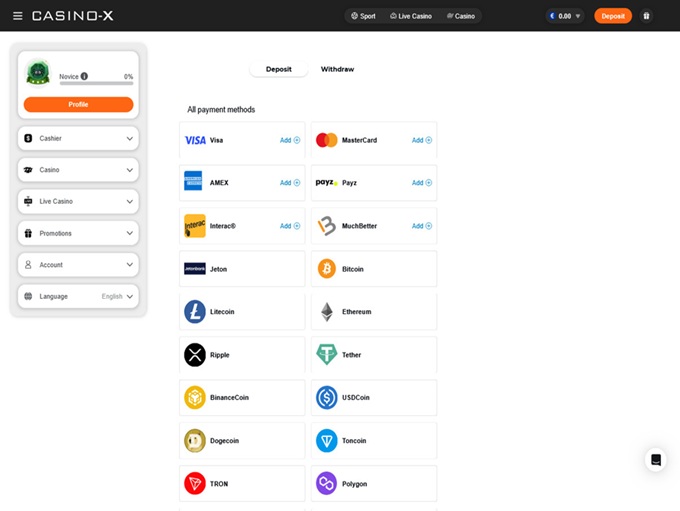Image resolution: width=680 pixels, height=511 pixels.
Task: Click the Novice level info icon
Action: pos(84,76)
